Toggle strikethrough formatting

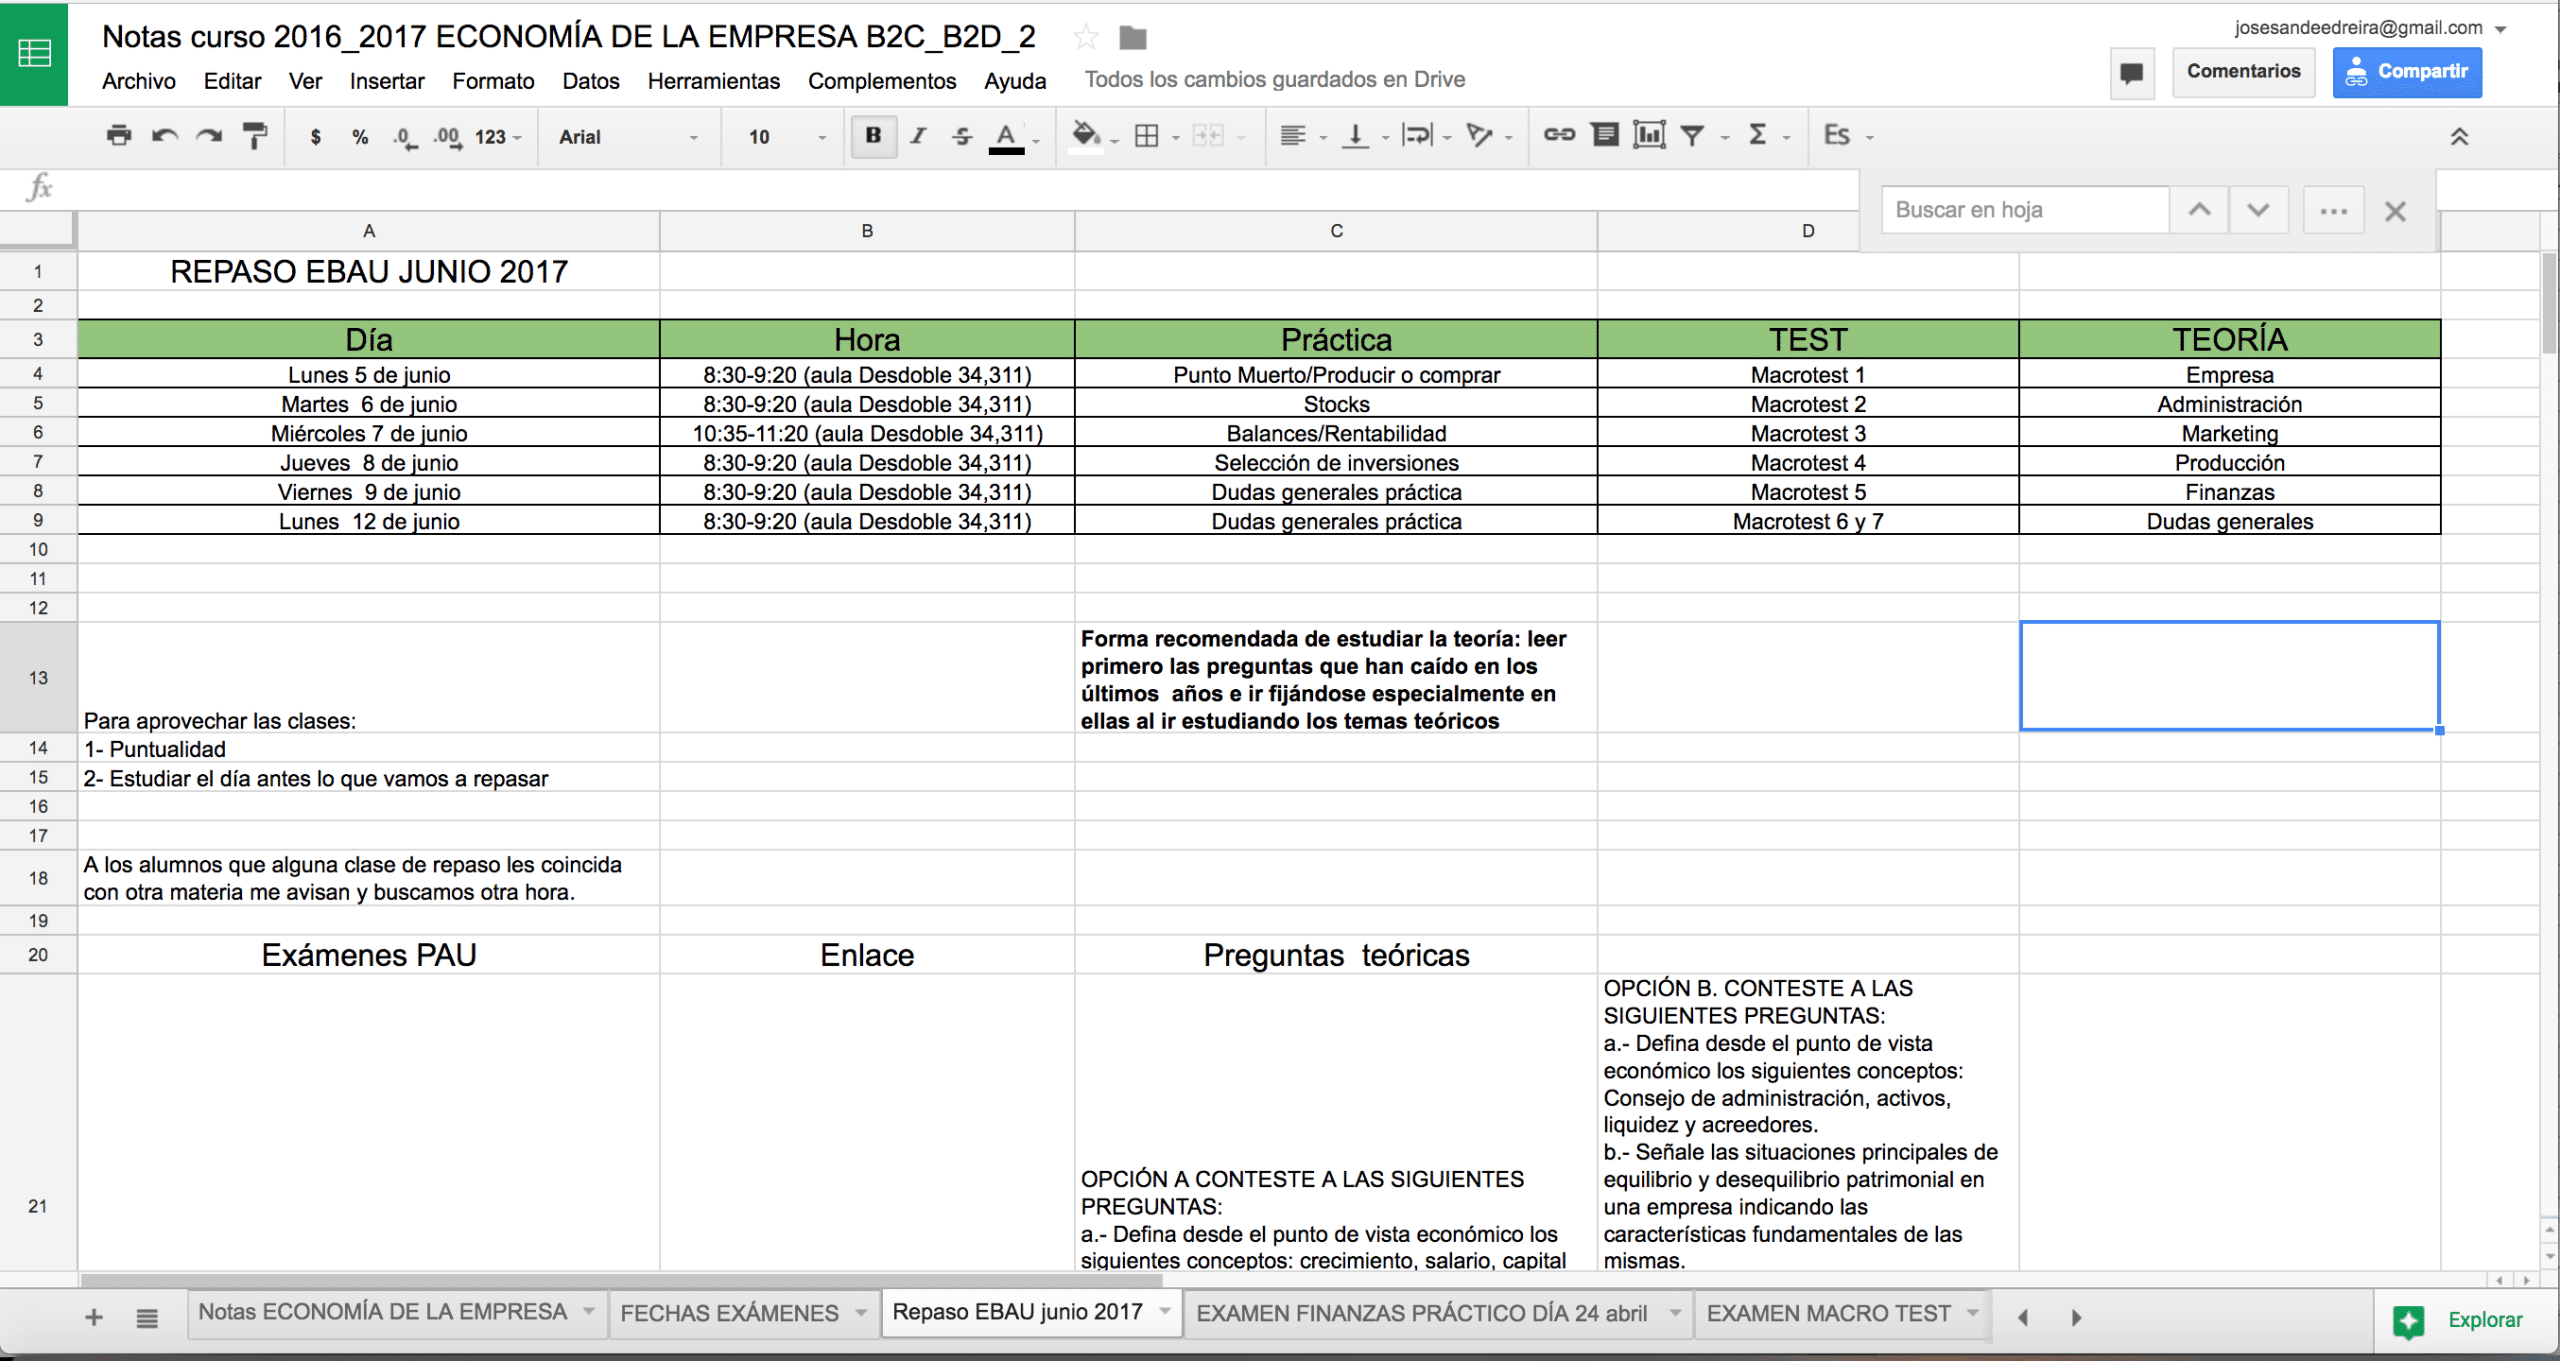(x=961, y=136)
